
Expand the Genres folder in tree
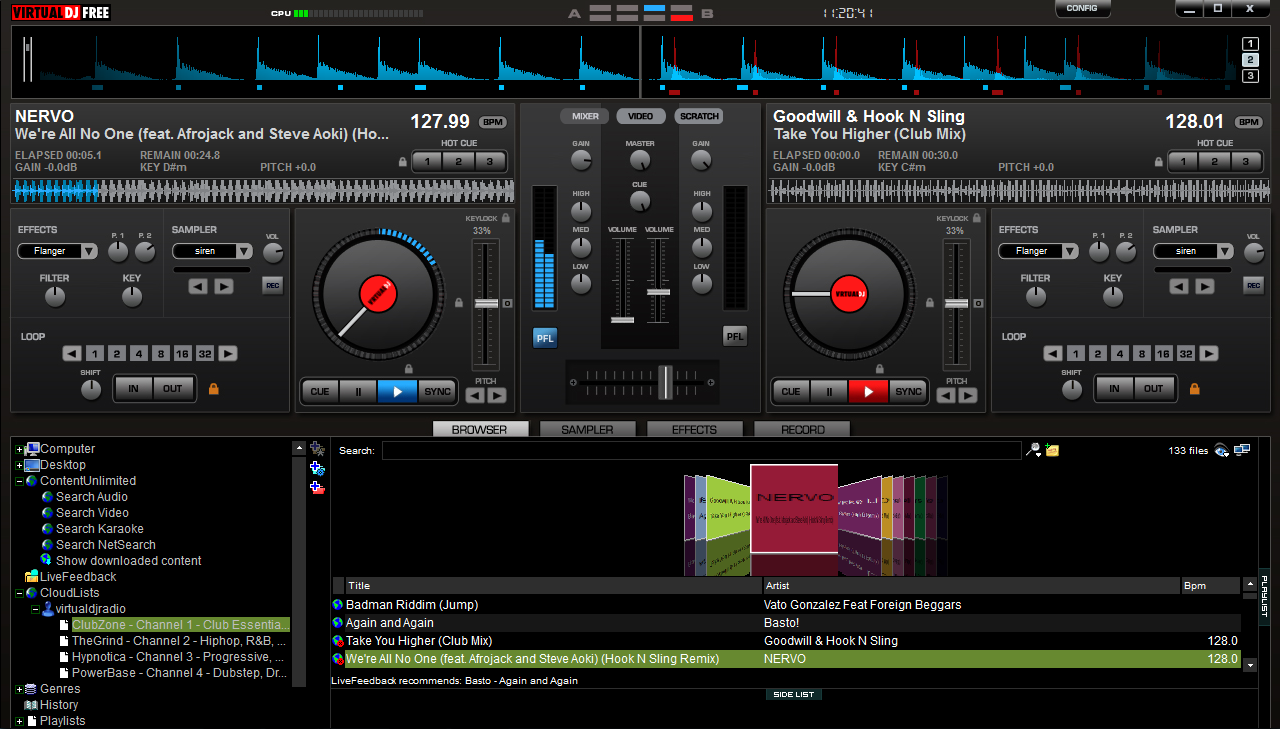click(19, 689)
